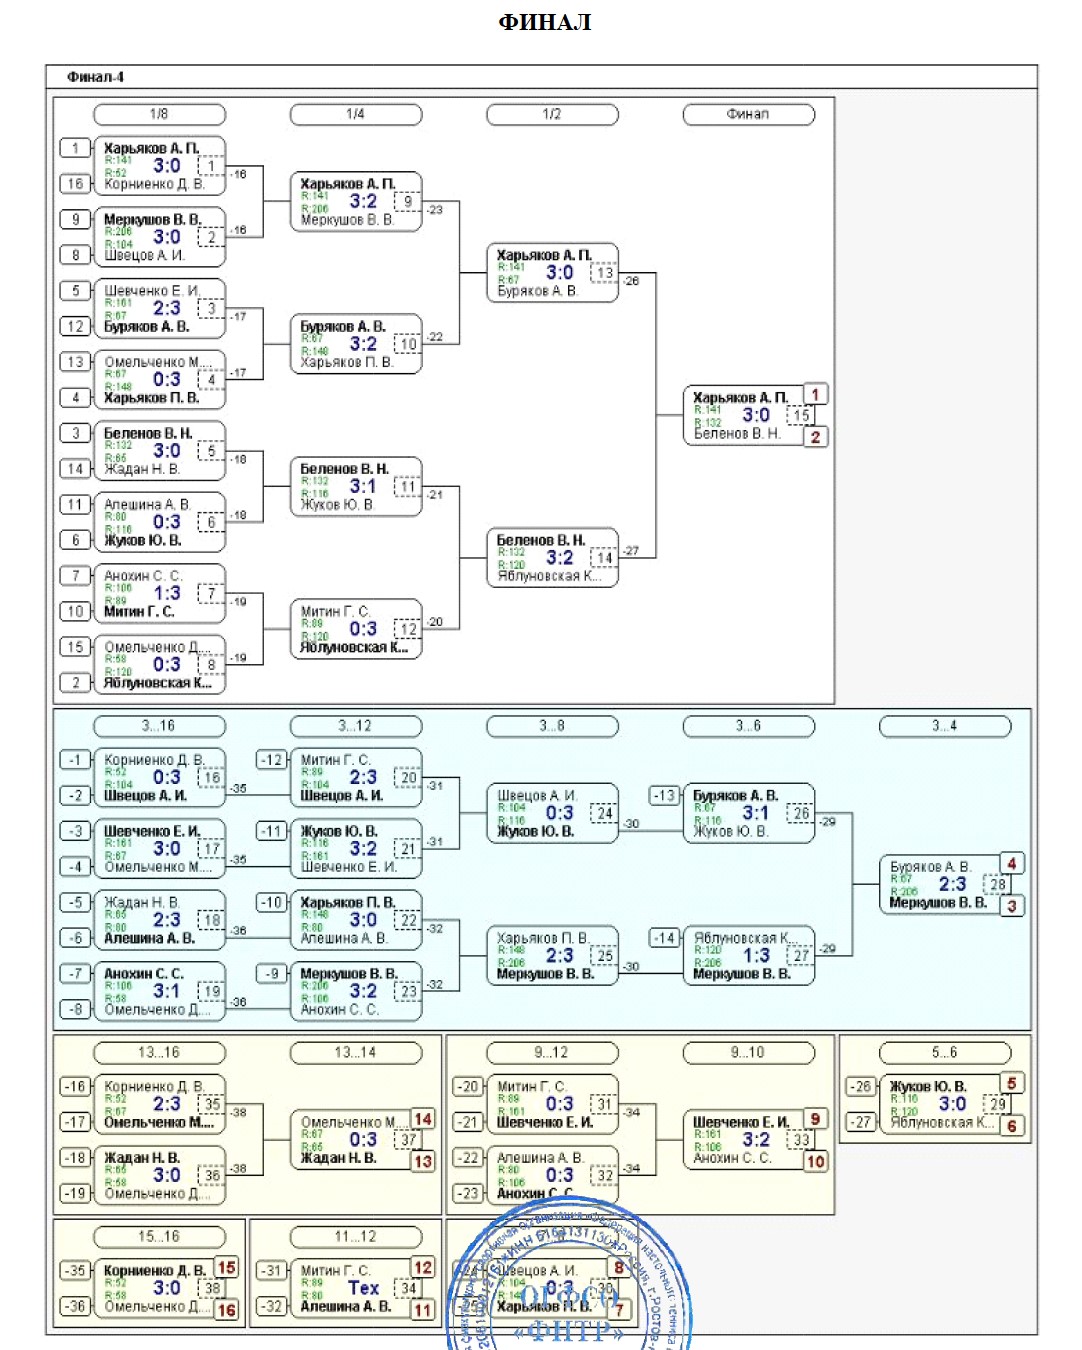The image size is (1082, 1350).
Task: Click the "Финал" round header pill
Action: coord(748,115)
